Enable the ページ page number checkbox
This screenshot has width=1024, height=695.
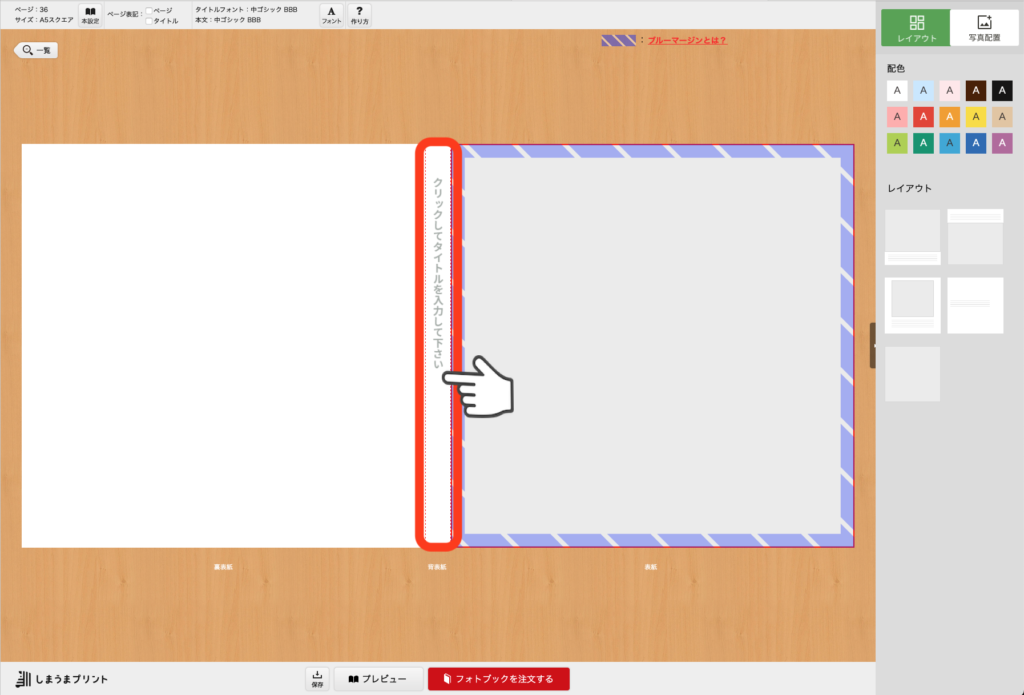[x=150, y=10]
